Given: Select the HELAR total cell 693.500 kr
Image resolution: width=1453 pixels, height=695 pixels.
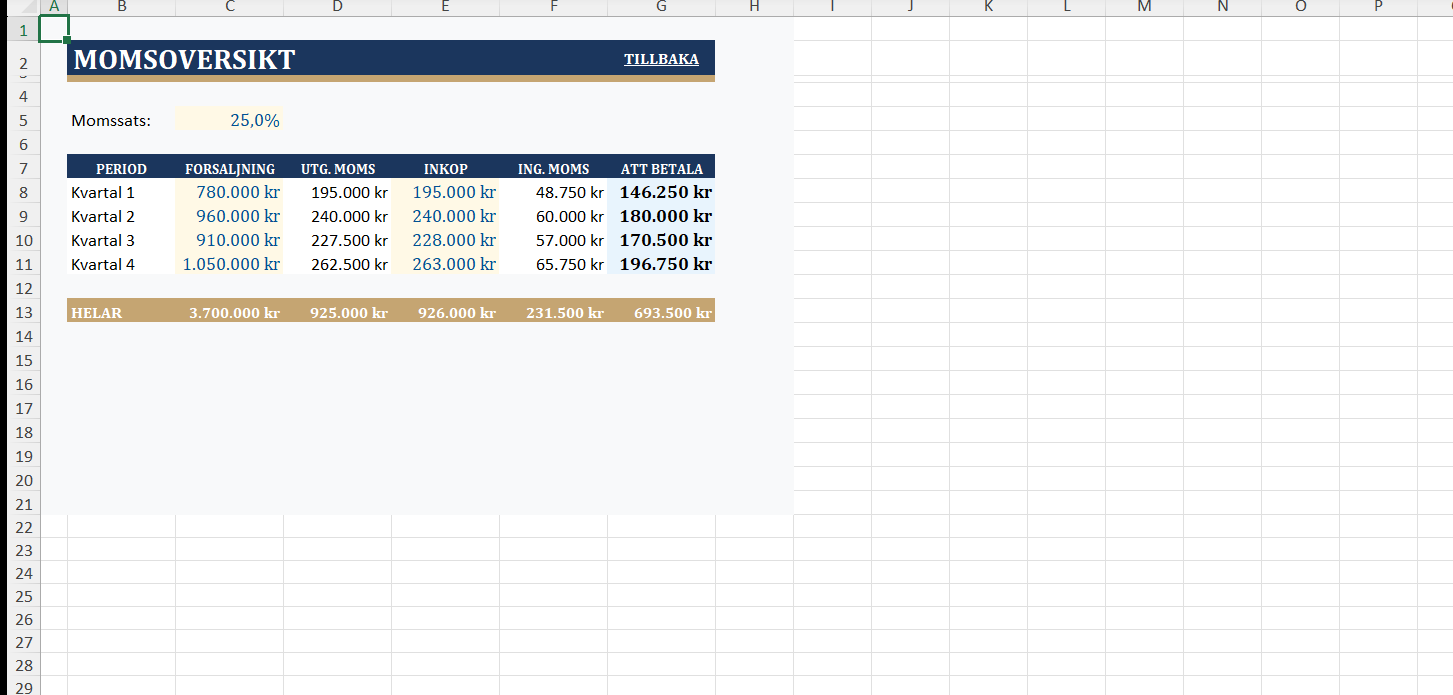Looking at the screenshot, I should pyautogui.click(x=661, y=313).
